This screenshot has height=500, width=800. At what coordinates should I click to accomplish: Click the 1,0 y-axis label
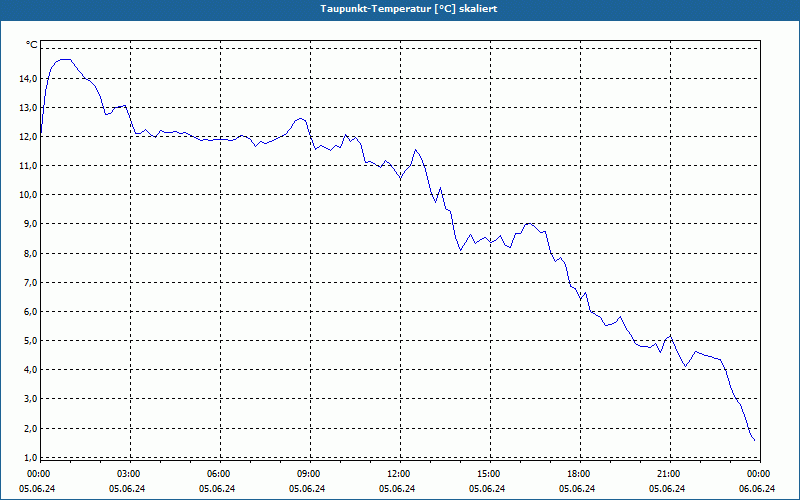point(30,458)
